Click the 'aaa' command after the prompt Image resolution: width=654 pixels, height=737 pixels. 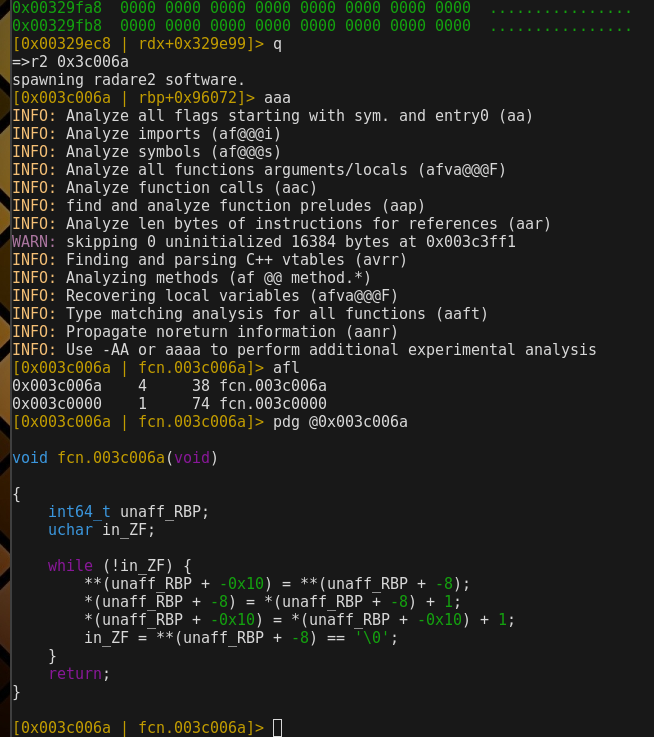(277, 98)
